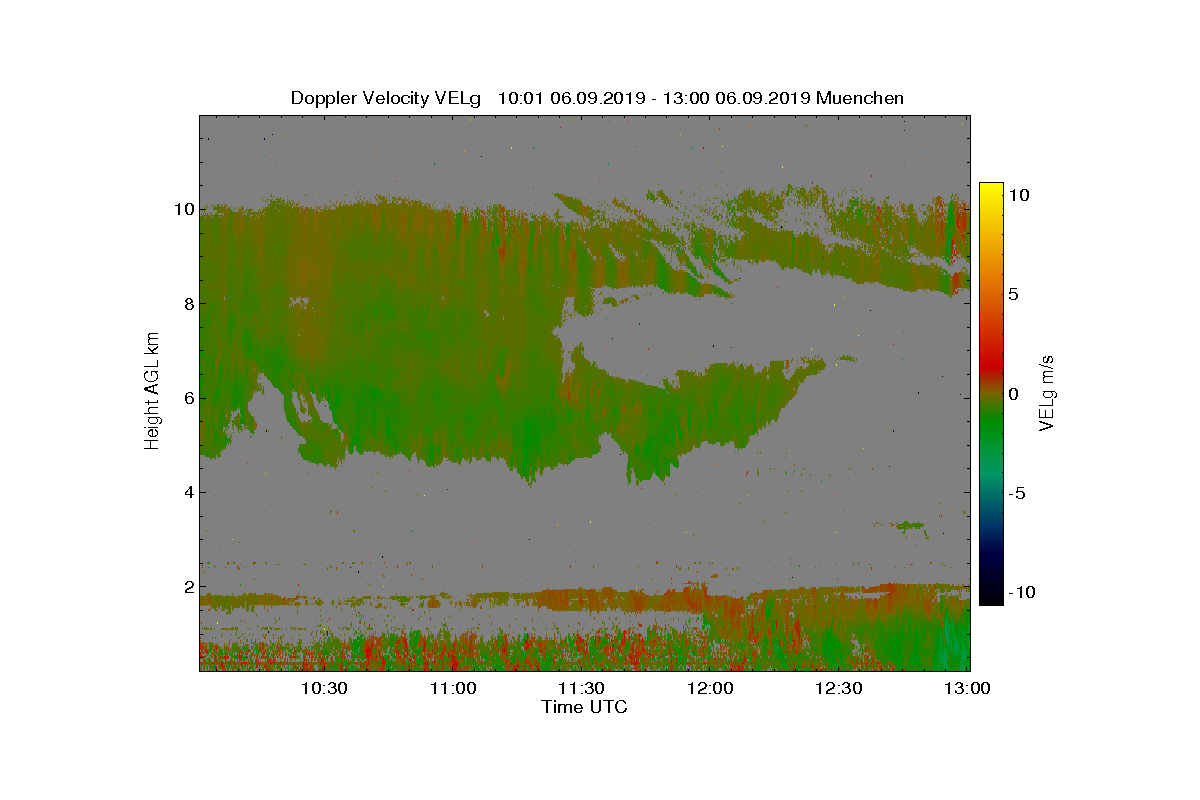
Task: Click the 'Muenchen' station name in title
Action: (x=860, y=98)
